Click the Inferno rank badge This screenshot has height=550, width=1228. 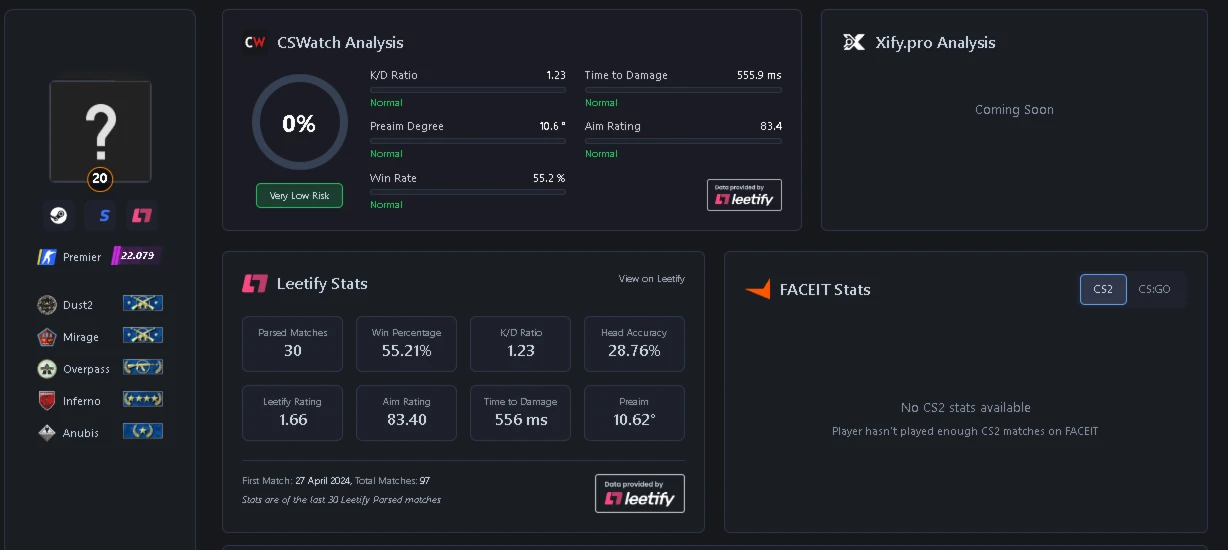(143, 399)
